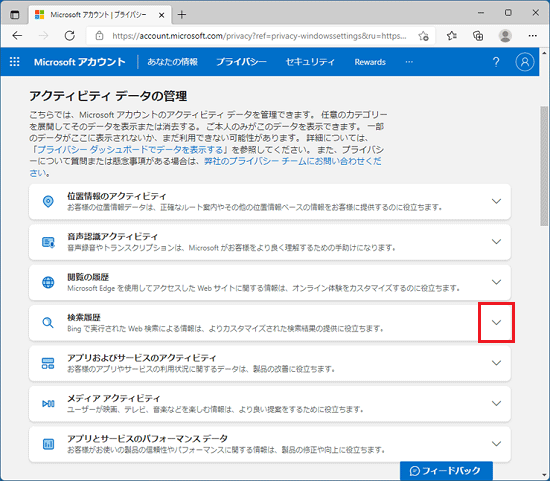Close the Microsoft アカウント tab

point(161,15)
